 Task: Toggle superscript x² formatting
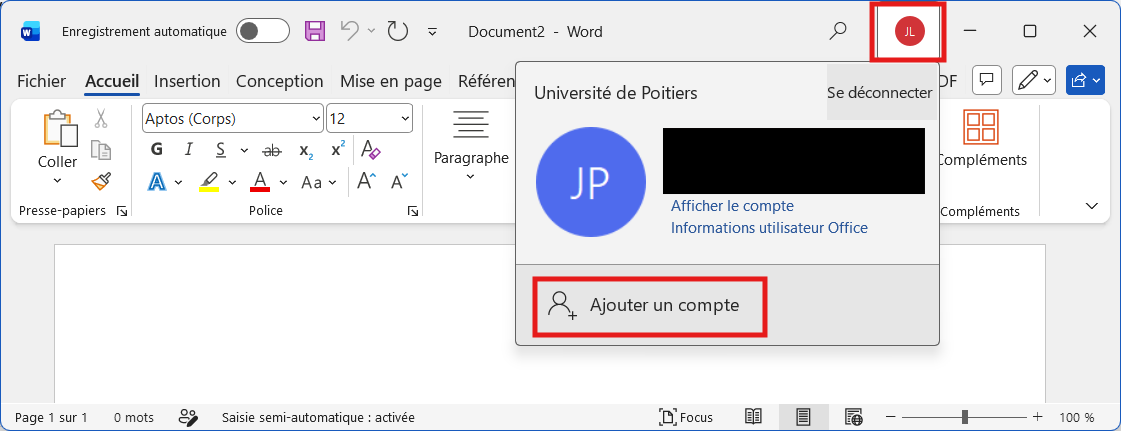click(x=338, y=150)
